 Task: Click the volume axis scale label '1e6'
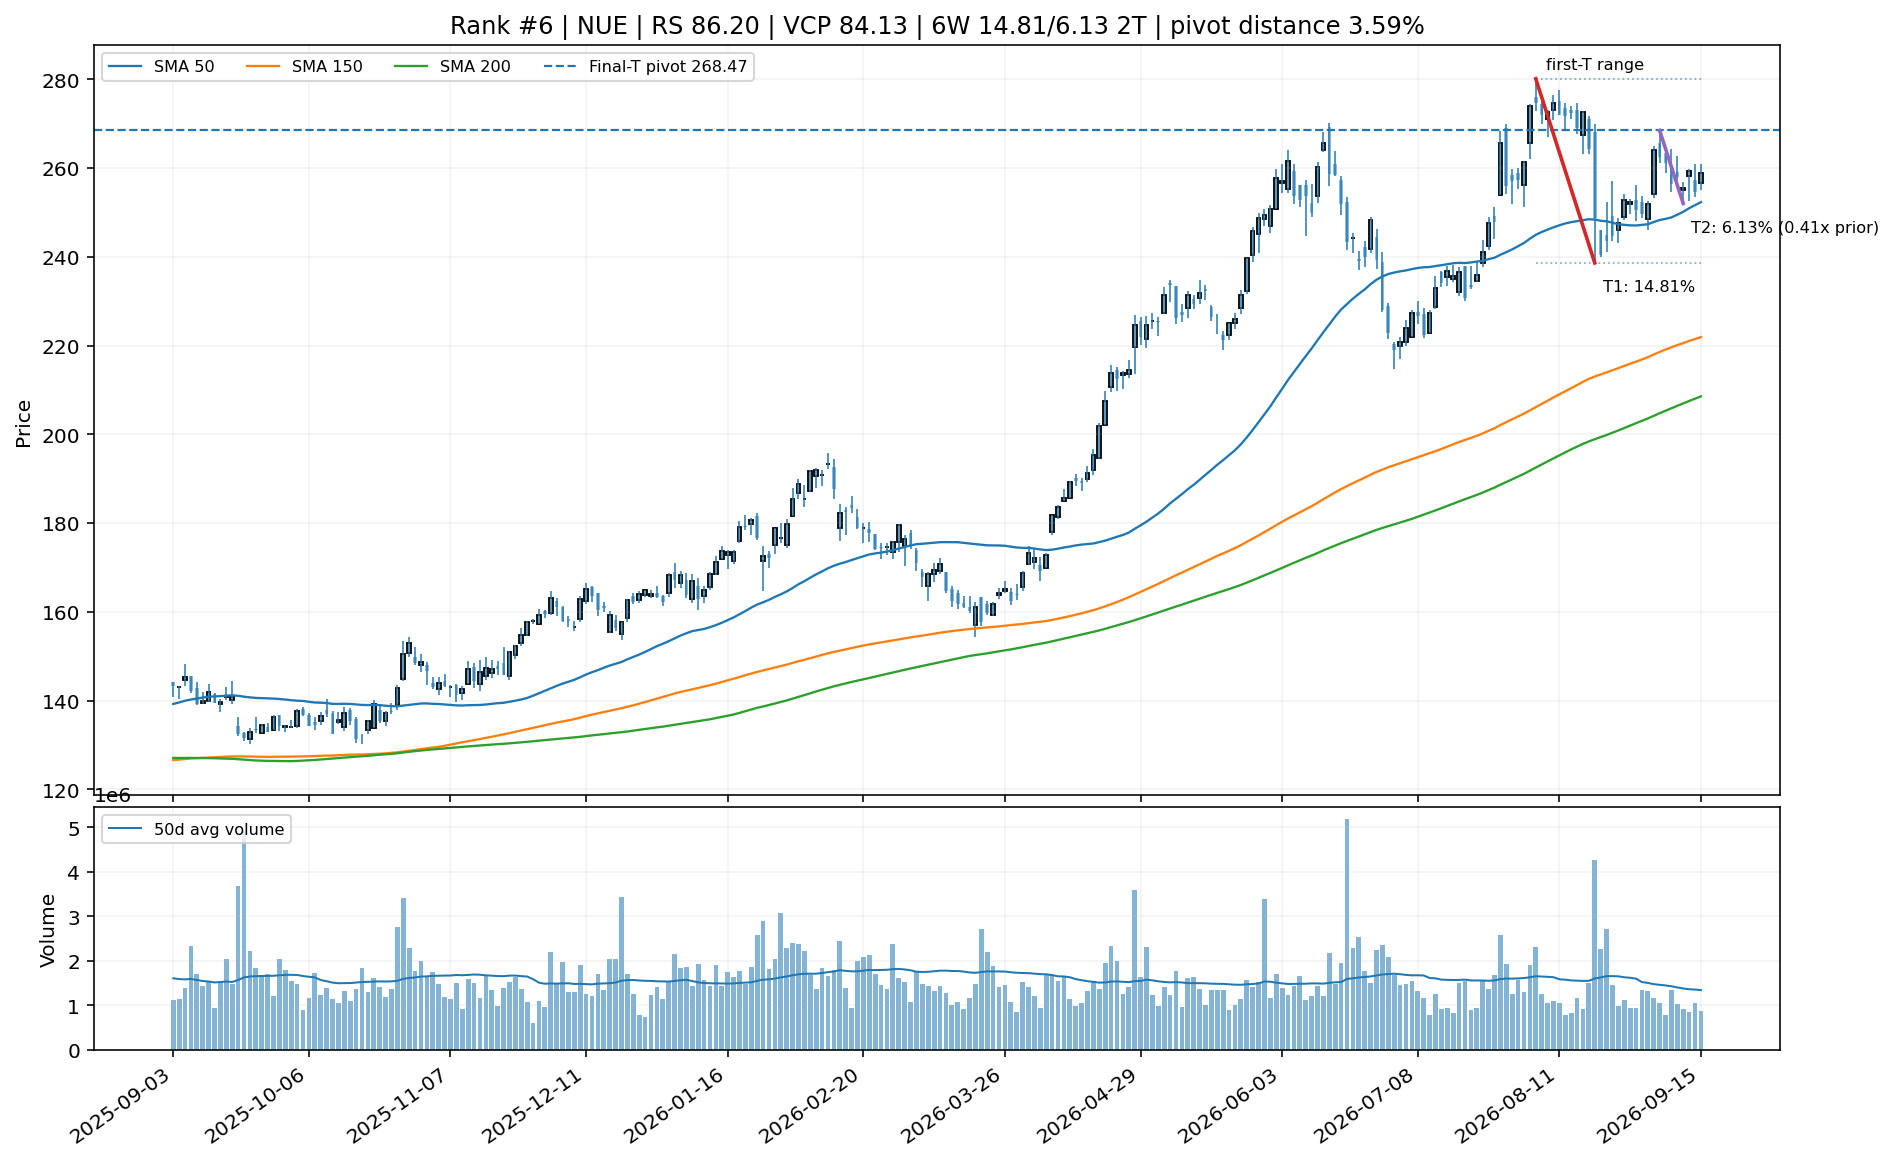pos(112,796)
